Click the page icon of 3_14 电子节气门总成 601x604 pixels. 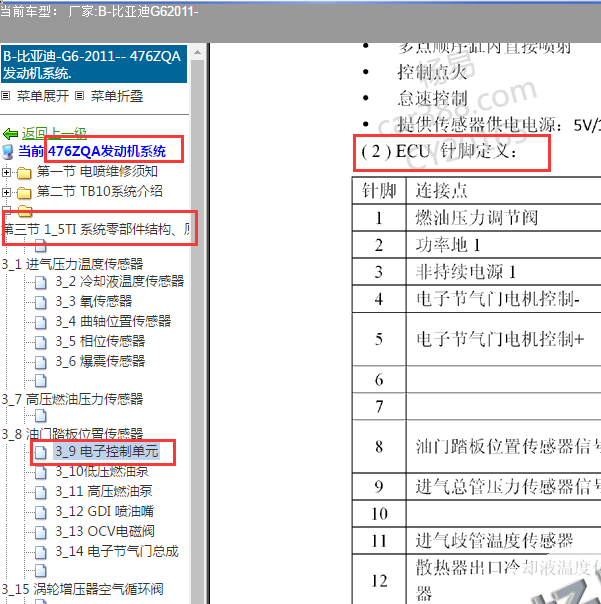click(x=40, y=552)
